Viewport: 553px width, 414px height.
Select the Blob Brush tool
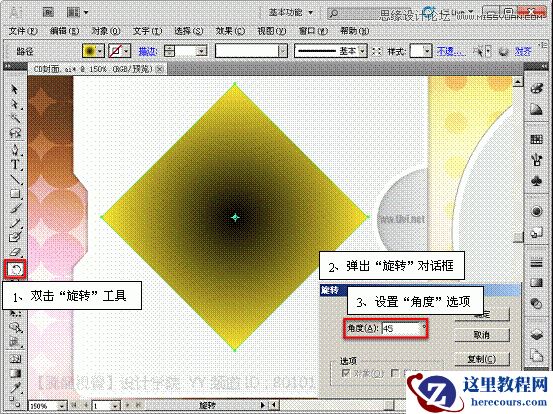pos(15,237)
